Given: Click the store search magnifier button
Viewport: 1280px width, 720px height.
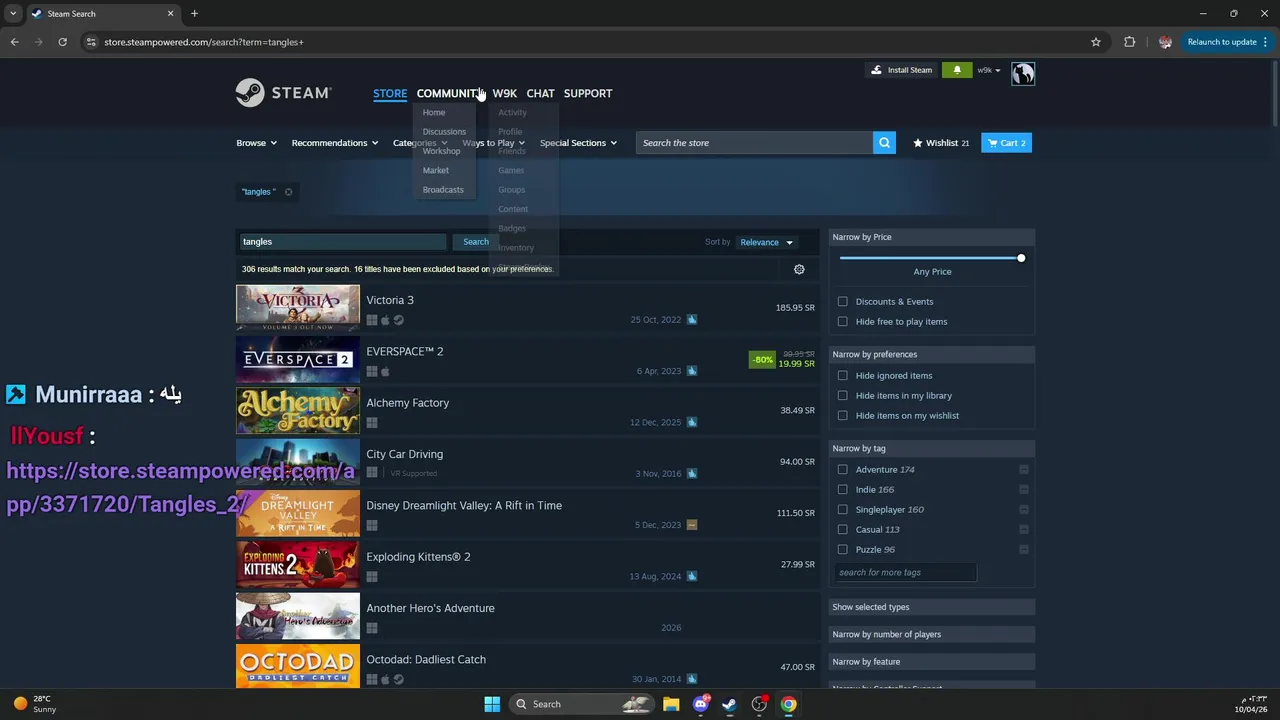Looking at the screenshot, I should click(884, 143).
